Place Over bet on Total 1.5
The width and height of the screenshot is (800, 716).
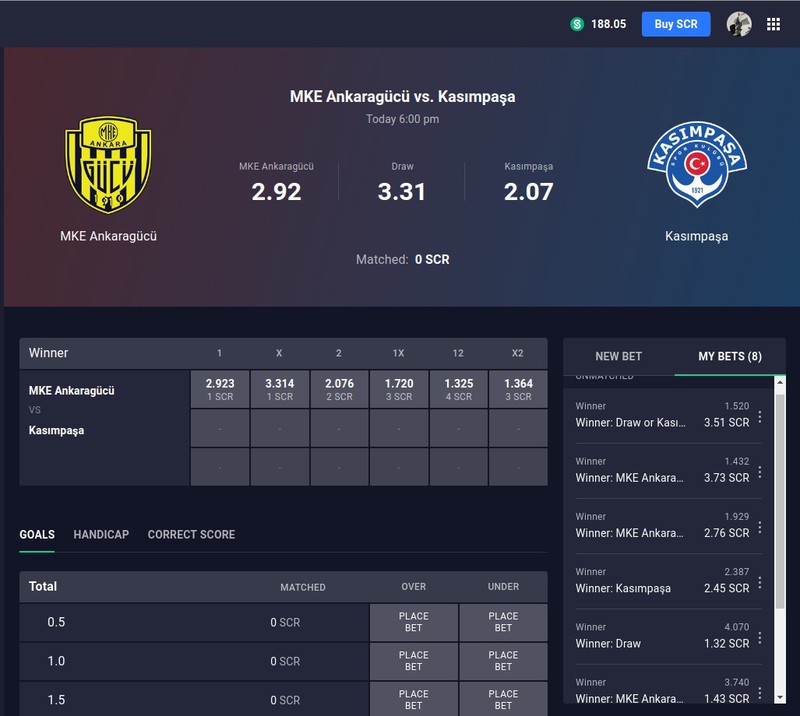[414, 700]
